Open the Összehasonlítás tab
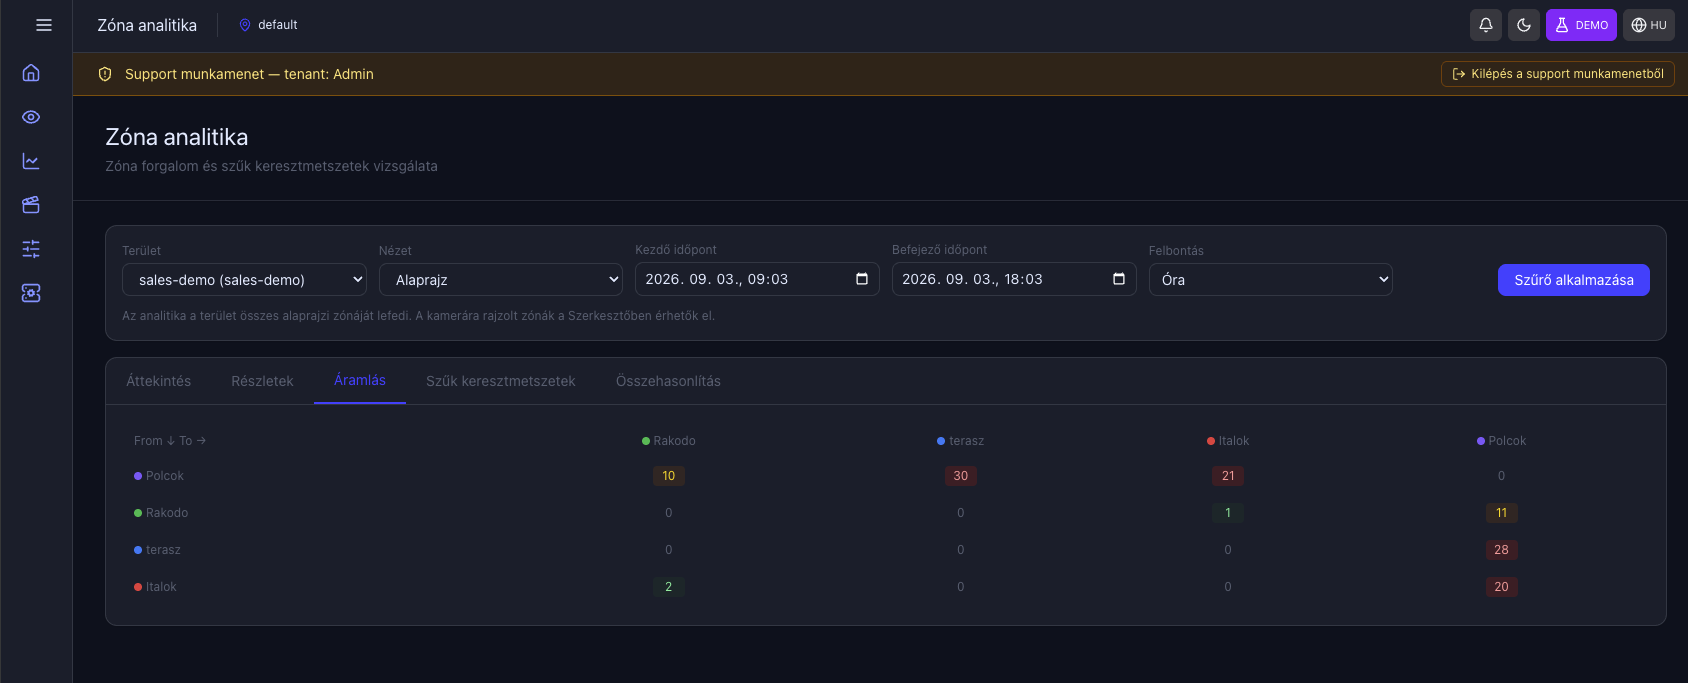 pyautogui.click(x=668, y=381)
